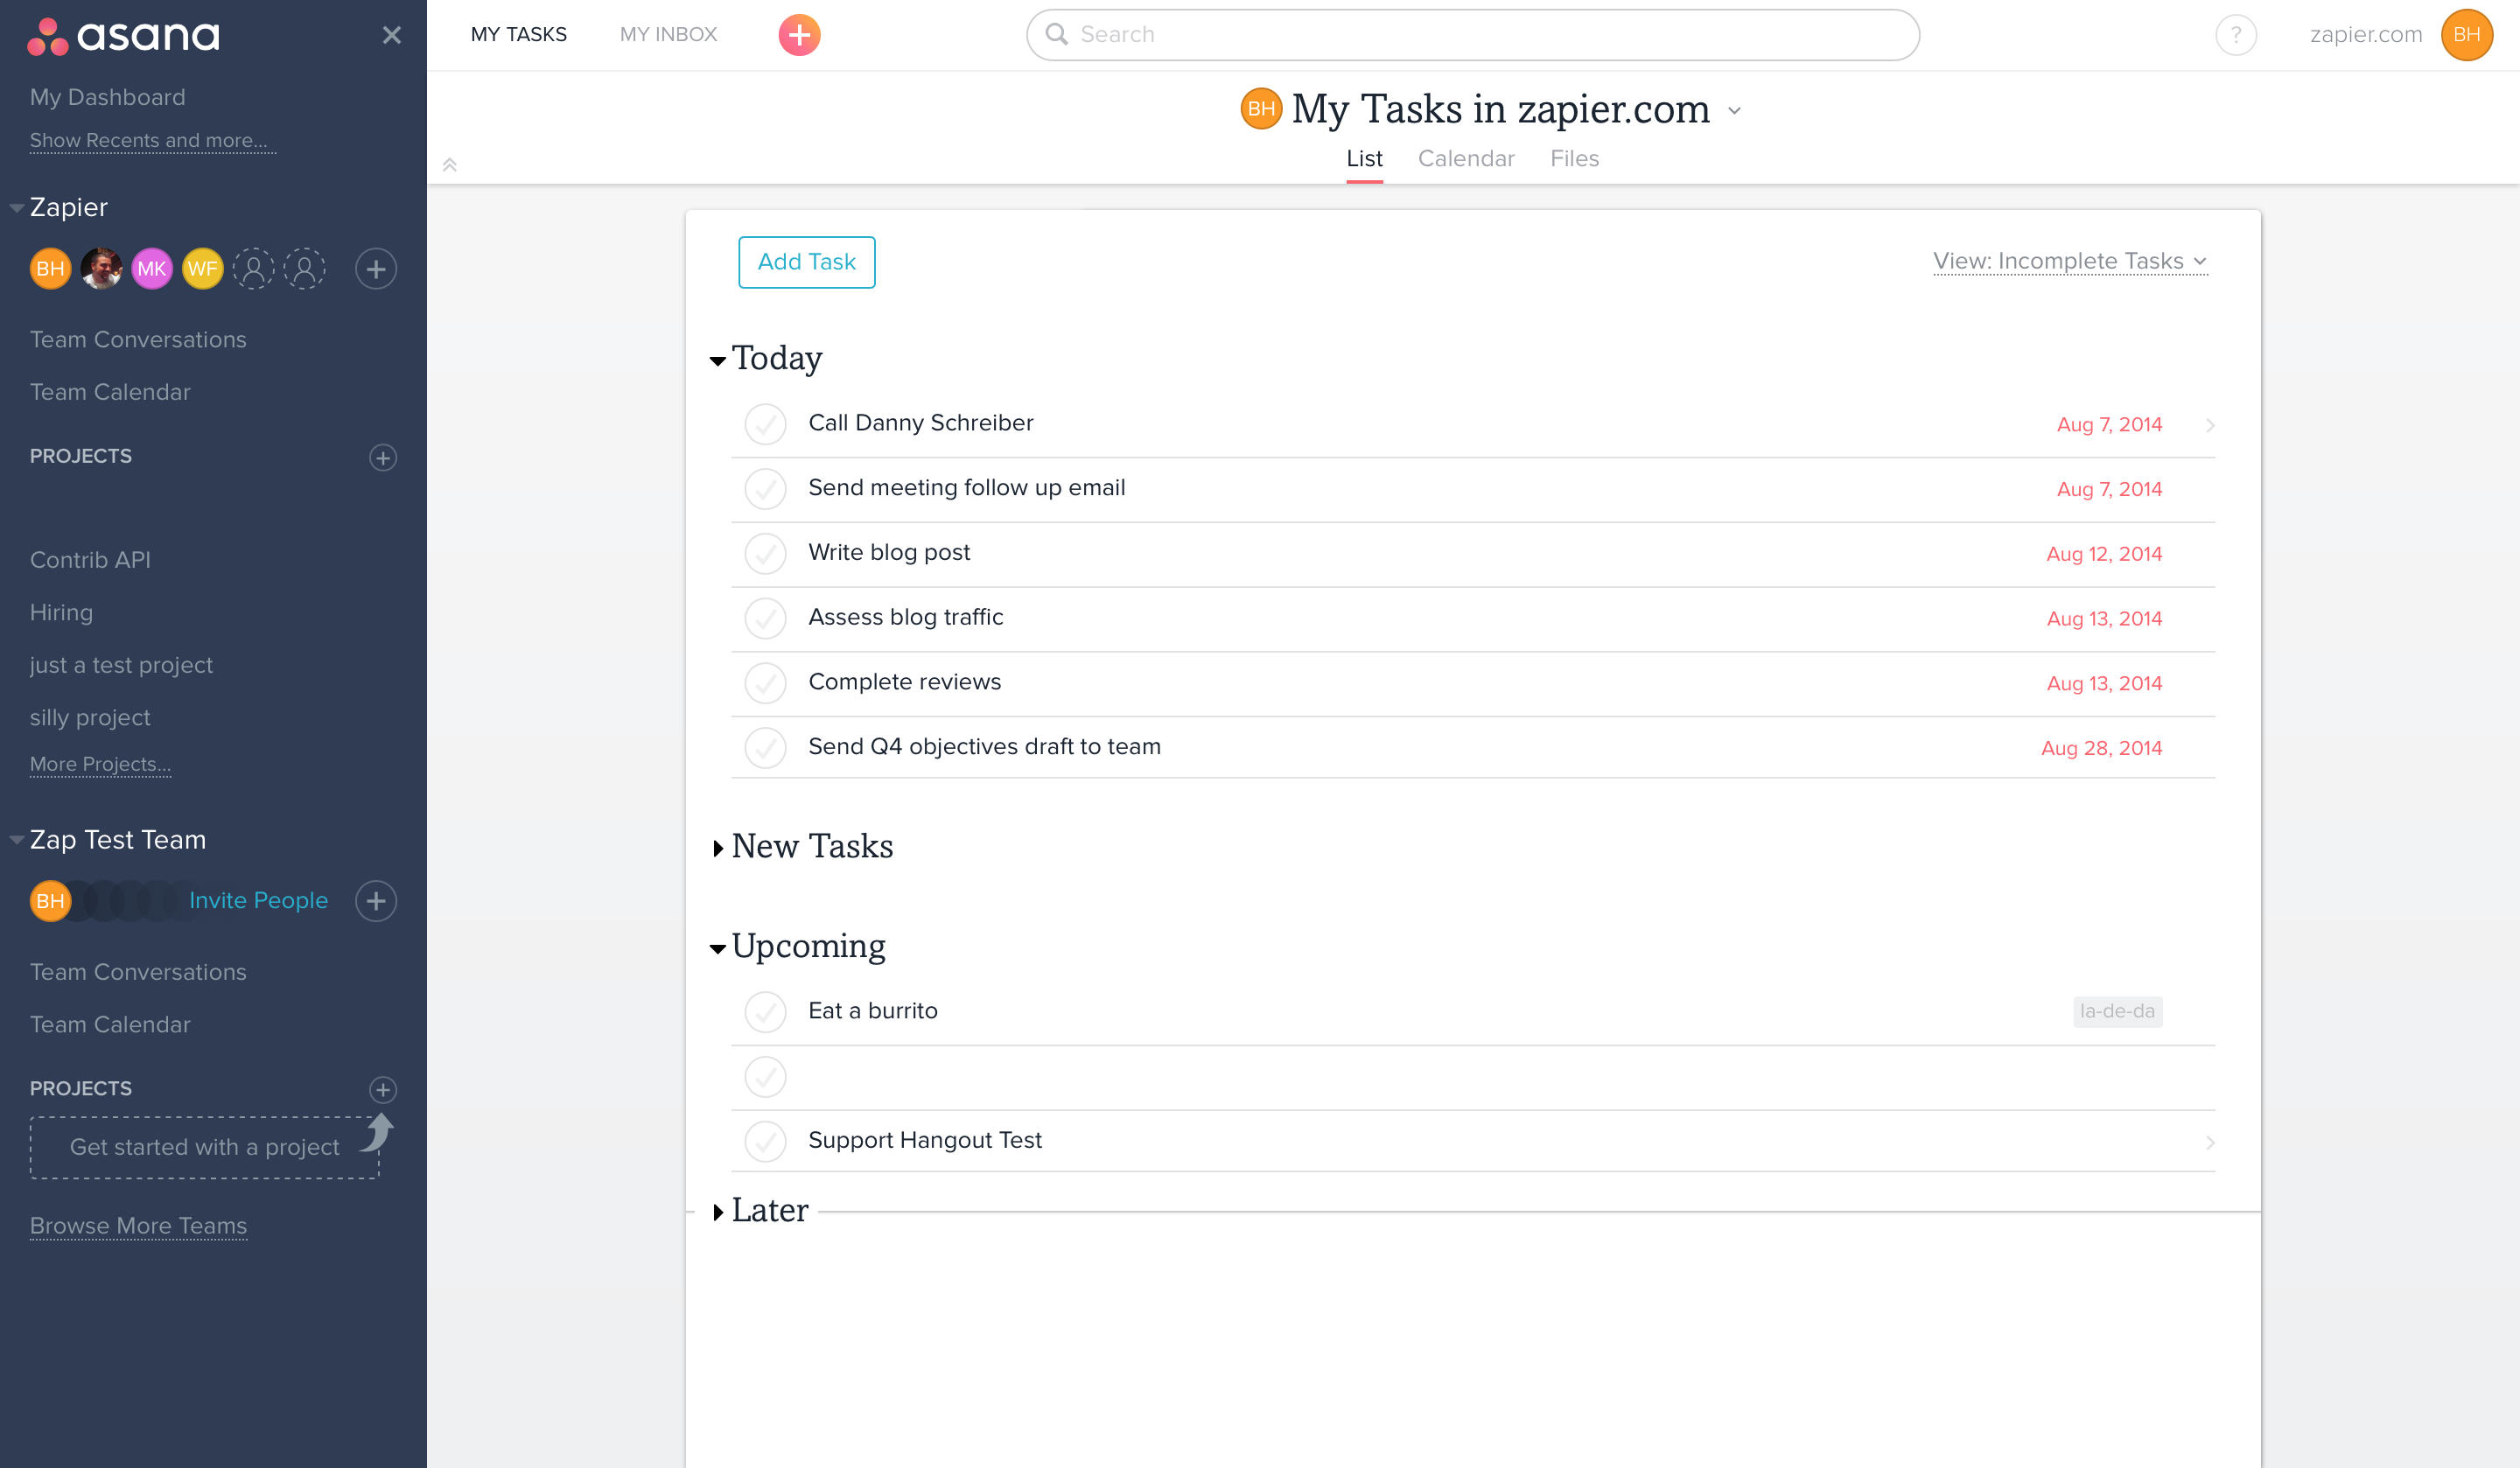Open Zapier Team Calendar
Viewport: 2520px width, 1468px height.
[x=110, y=393]
